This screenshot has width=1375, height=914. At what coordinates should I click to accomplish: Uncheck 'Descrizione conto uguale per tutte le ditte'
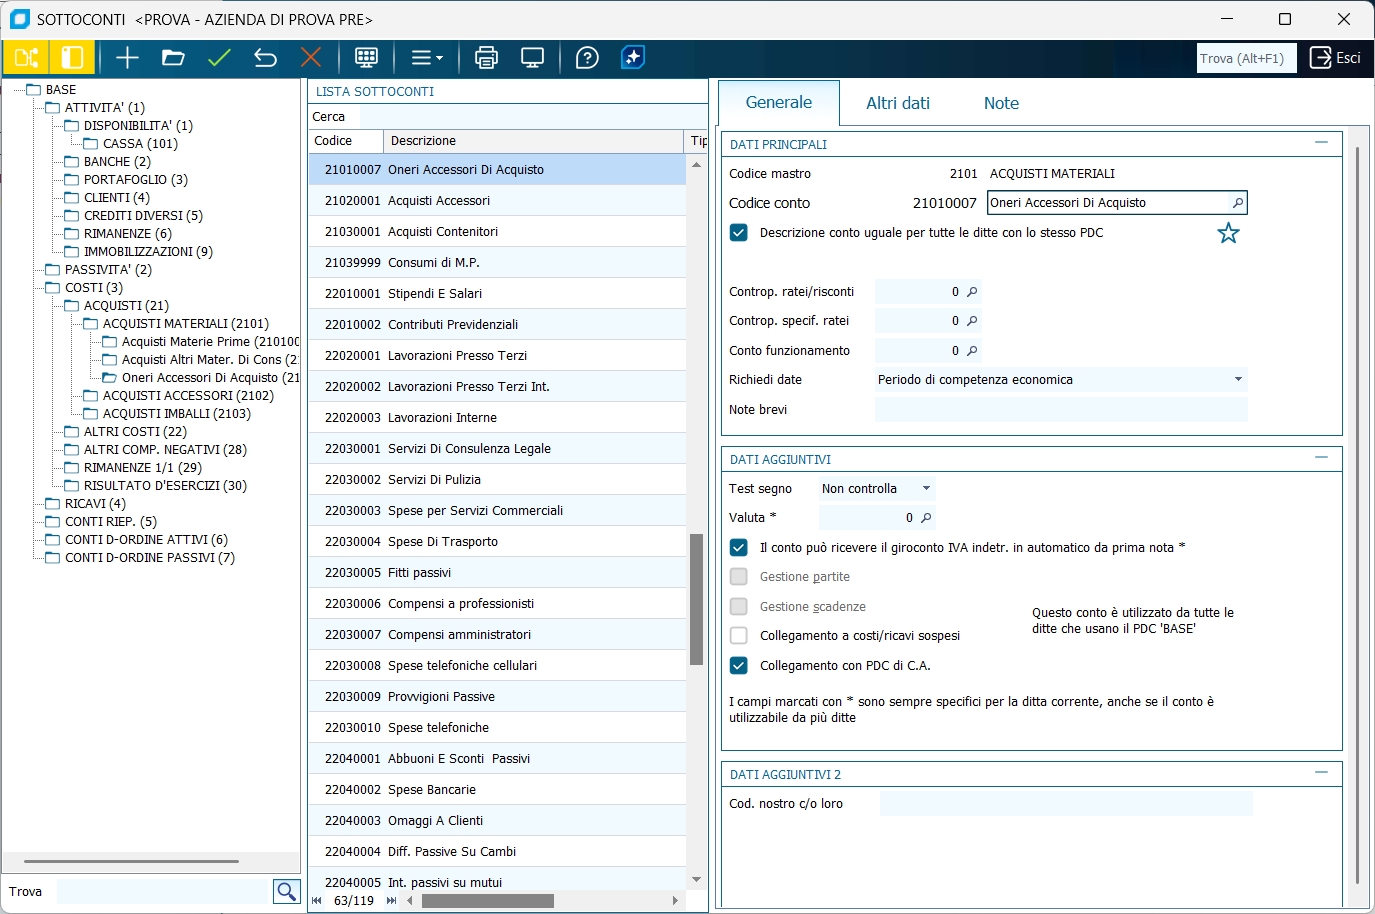(739, 233)
